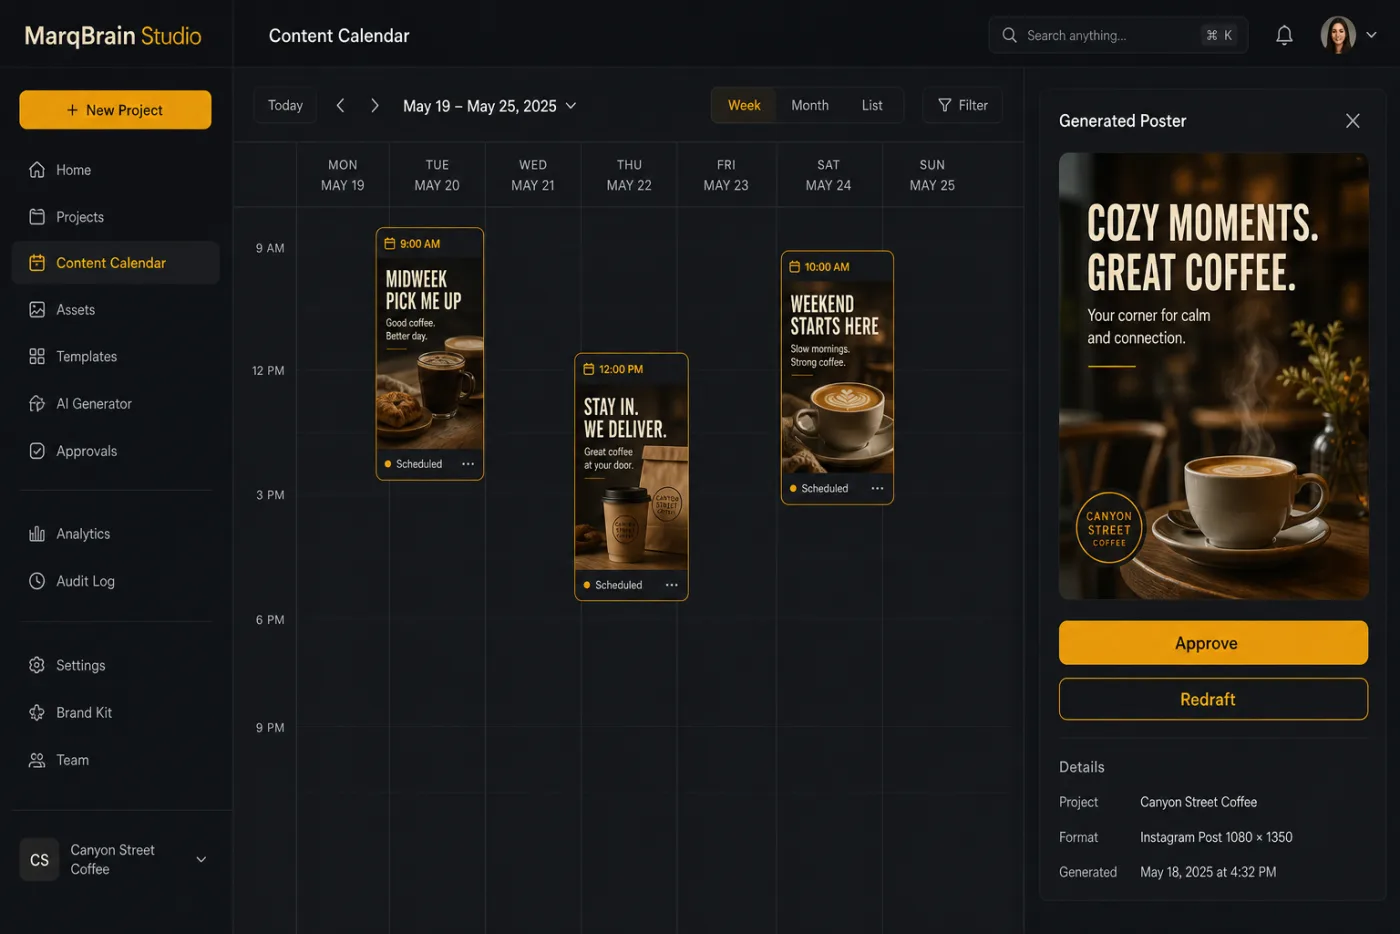Go to next week arrow
Image resolution: width=1400 pixels, height=934 pixels.
[x=375, y=105]
